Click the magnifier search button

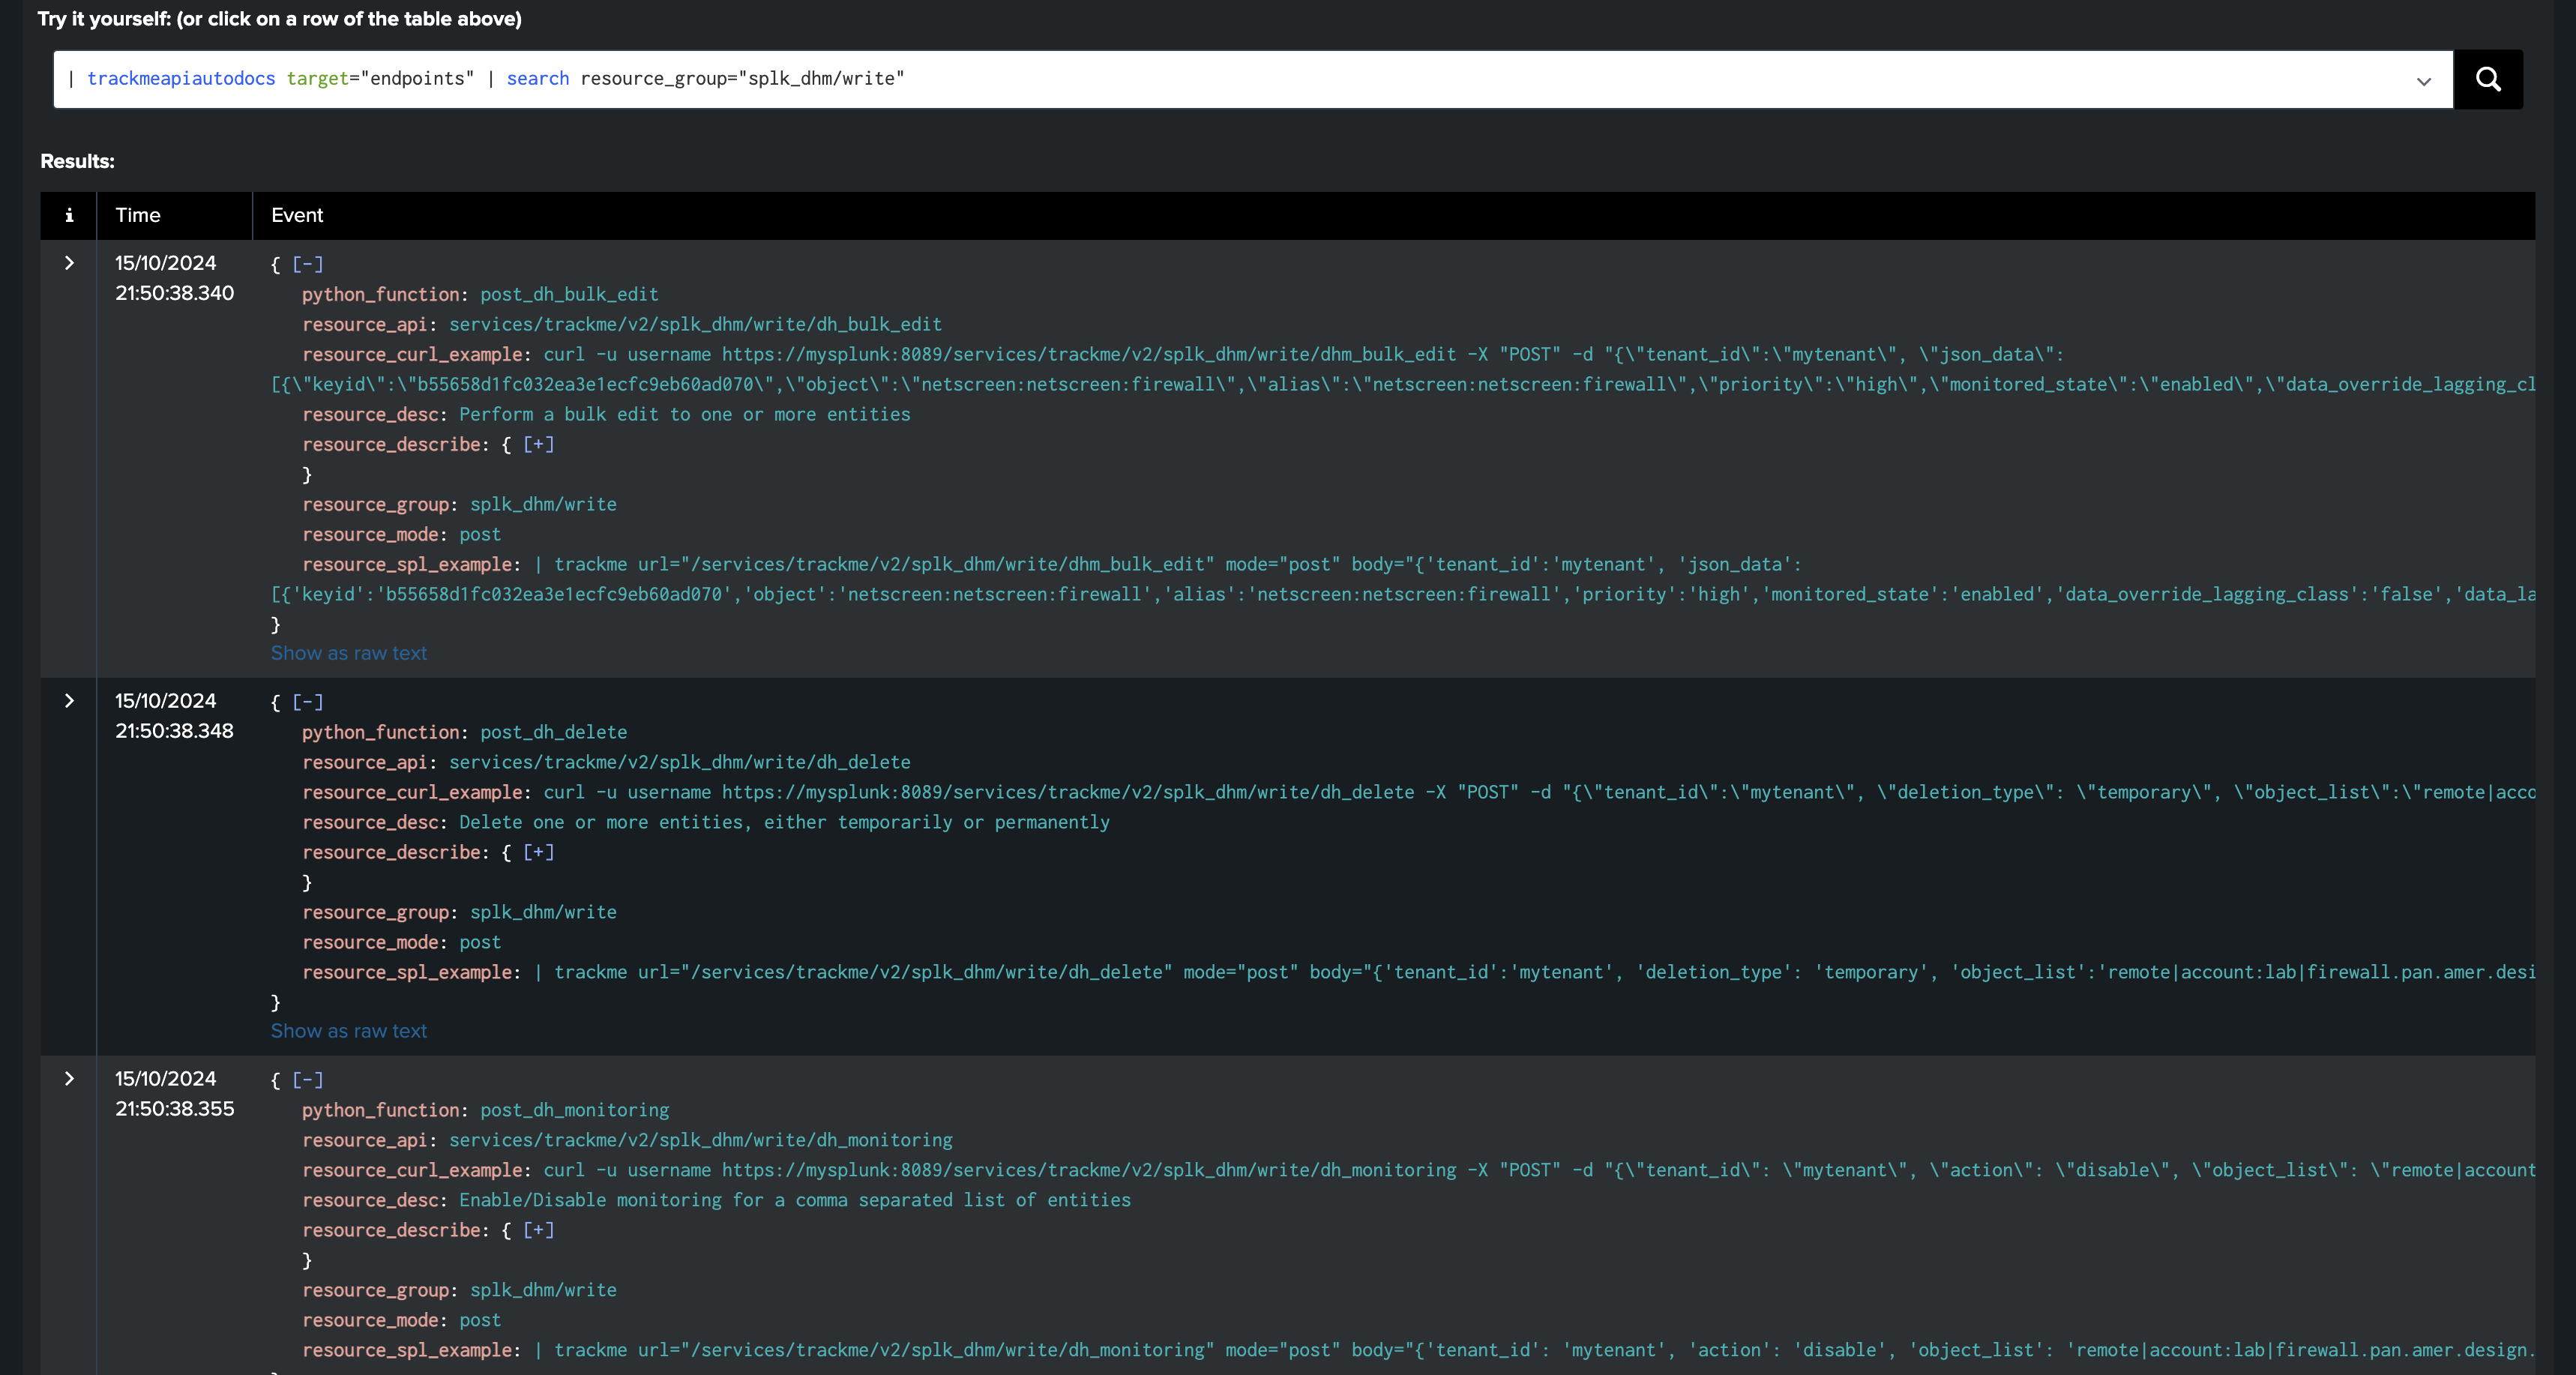tap(2488, 79)
